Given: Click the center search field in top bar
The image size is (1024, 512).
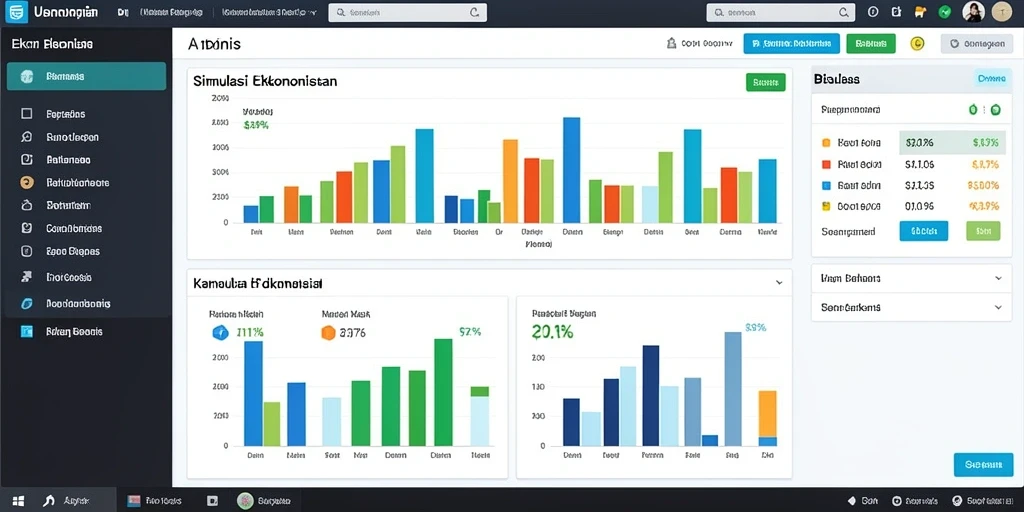Looking at the screenshot, I should (x=408, y=12).
